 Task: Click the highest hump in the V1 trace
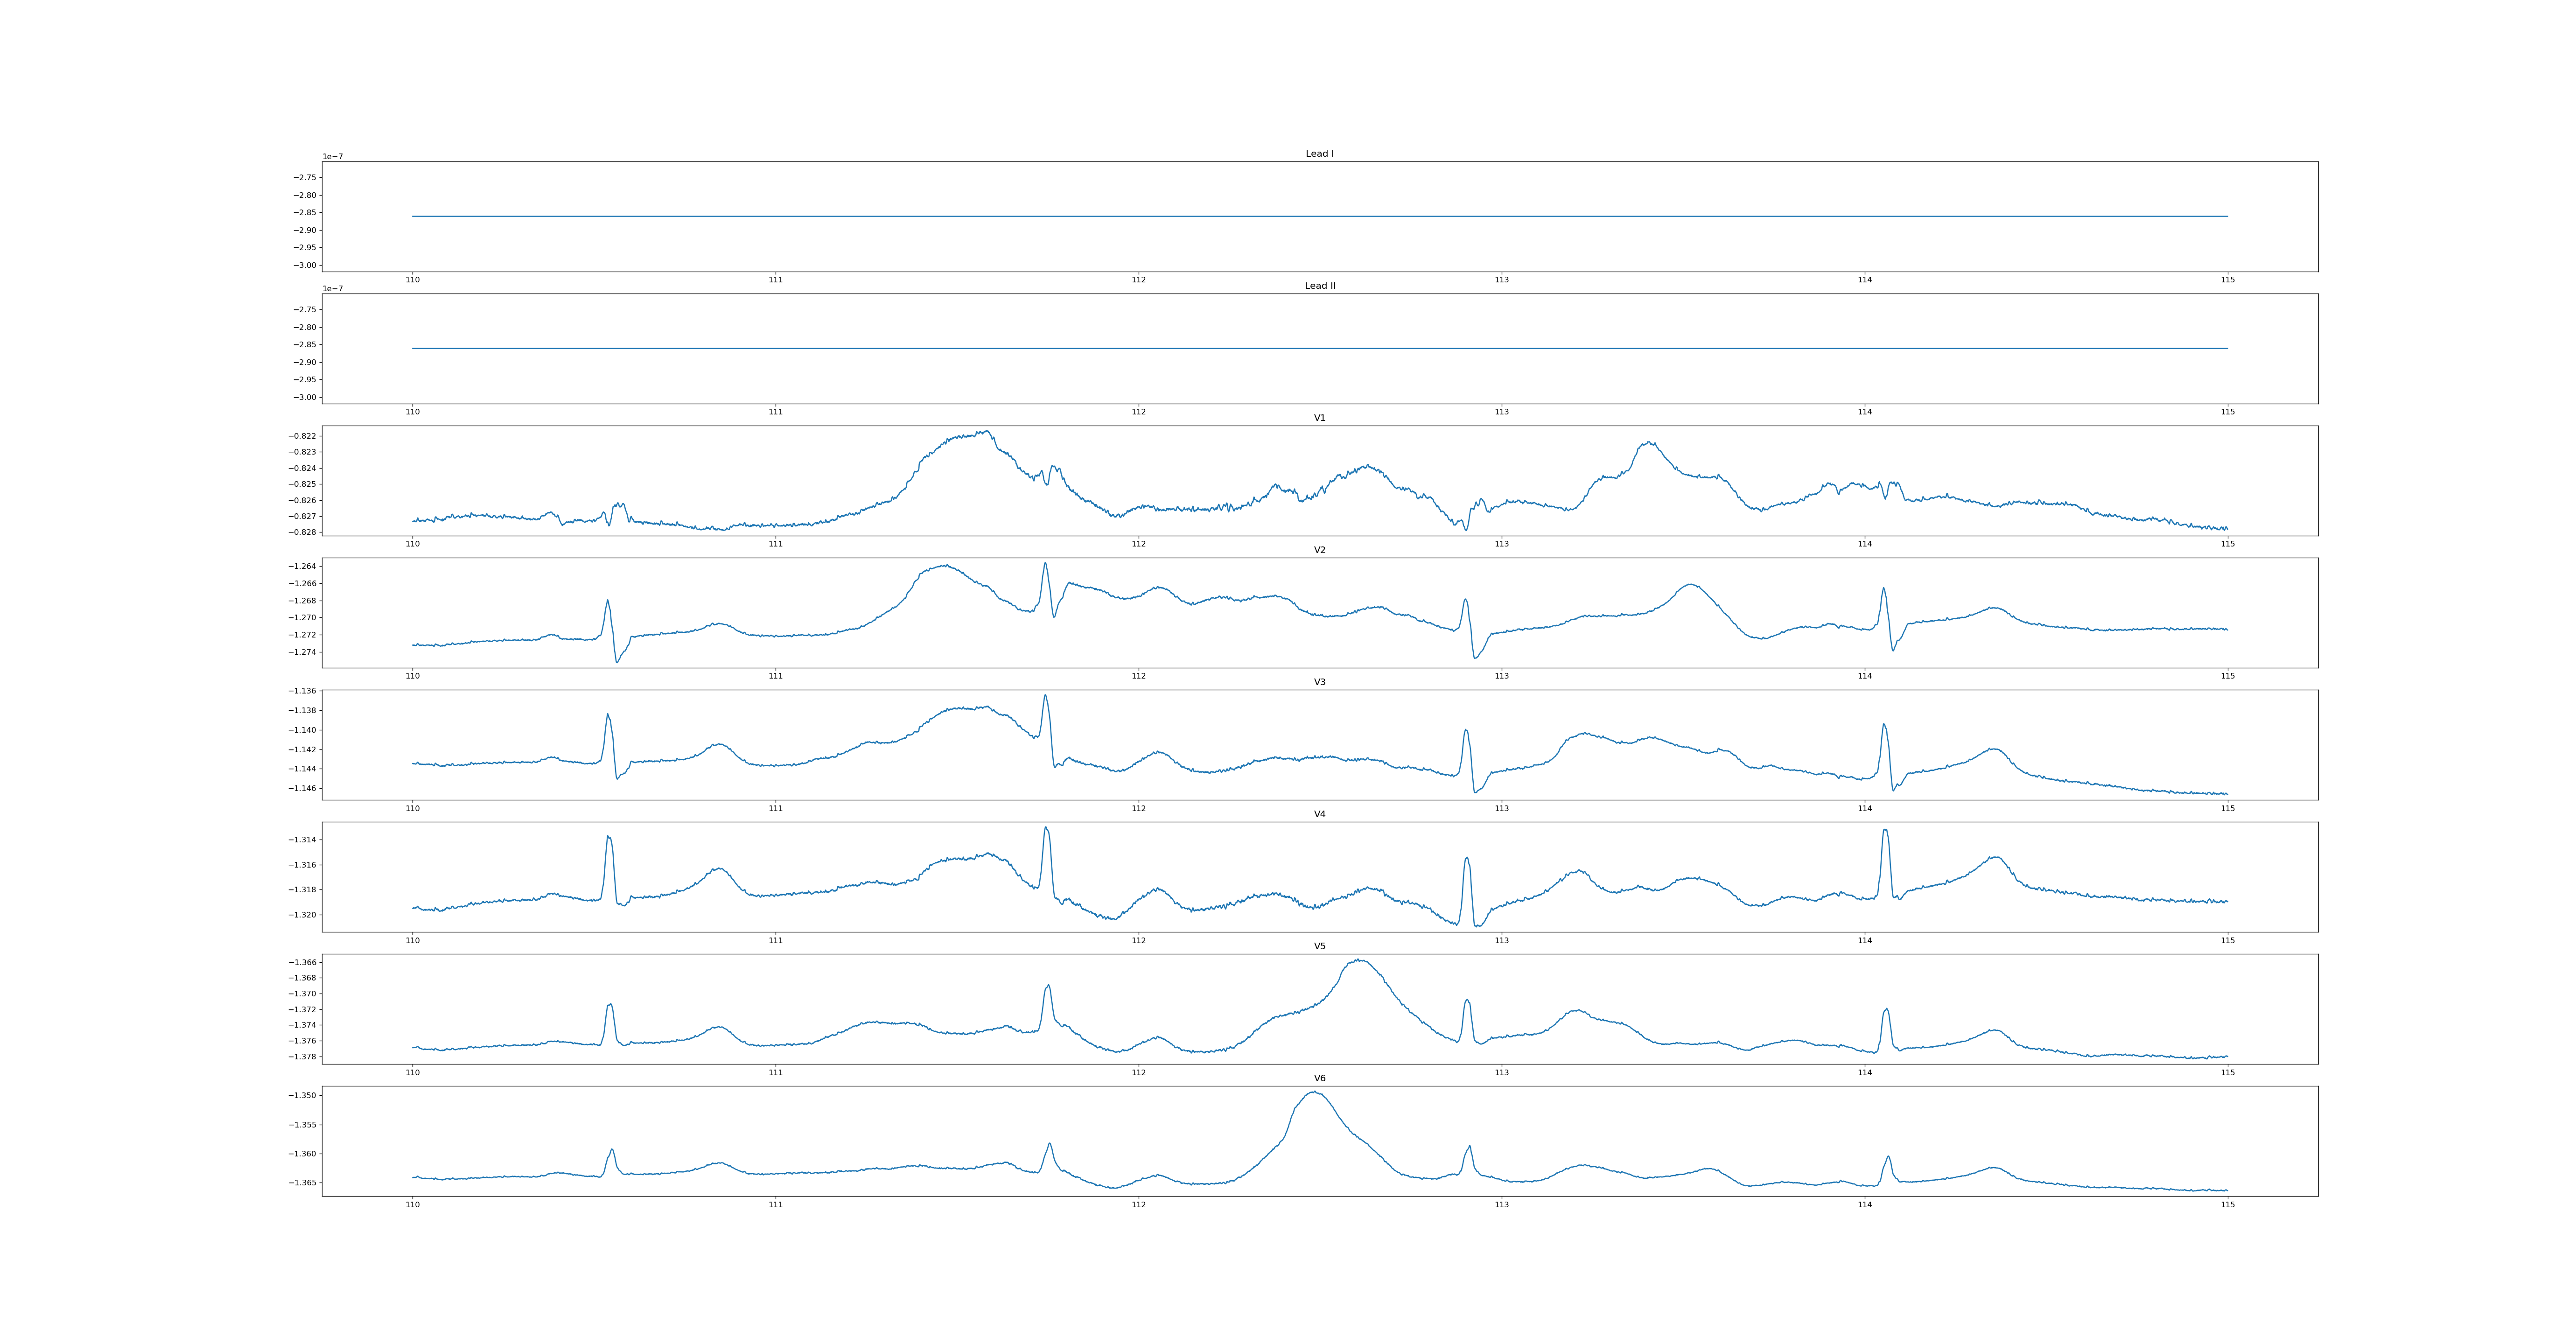click(x=987, y=432)
